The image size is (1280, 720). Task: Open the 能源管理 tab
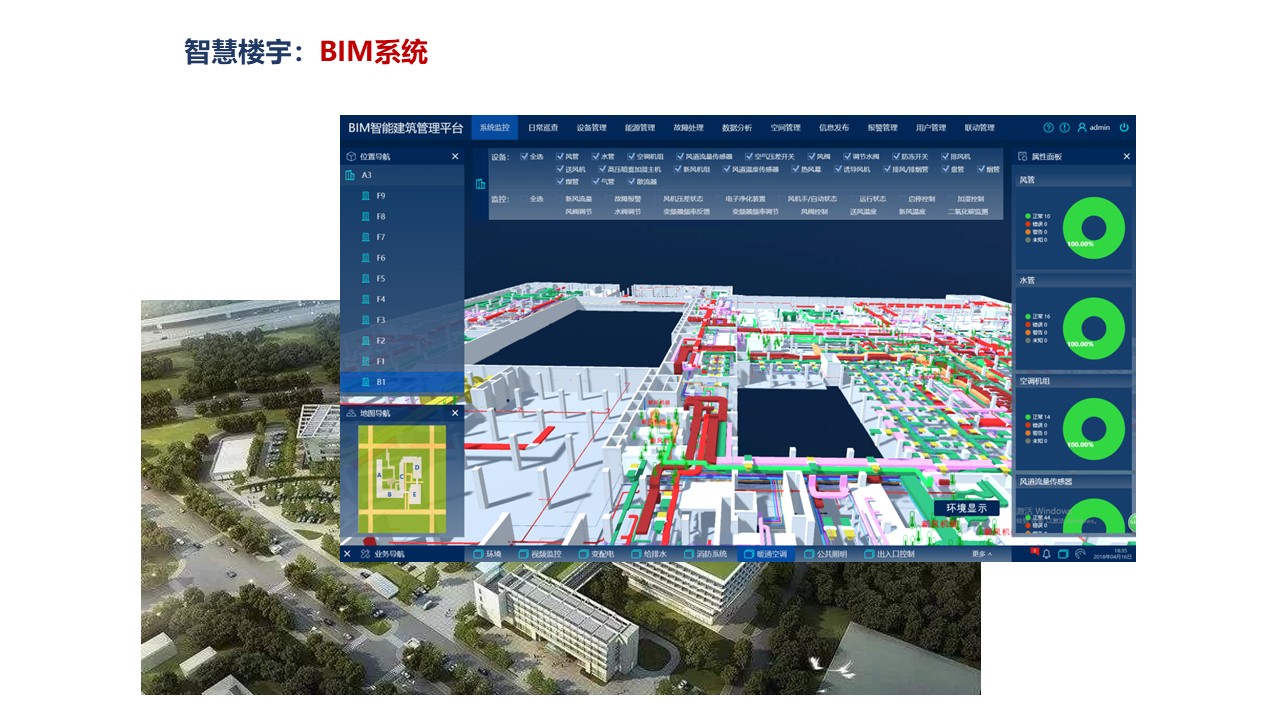coord(640,128)
